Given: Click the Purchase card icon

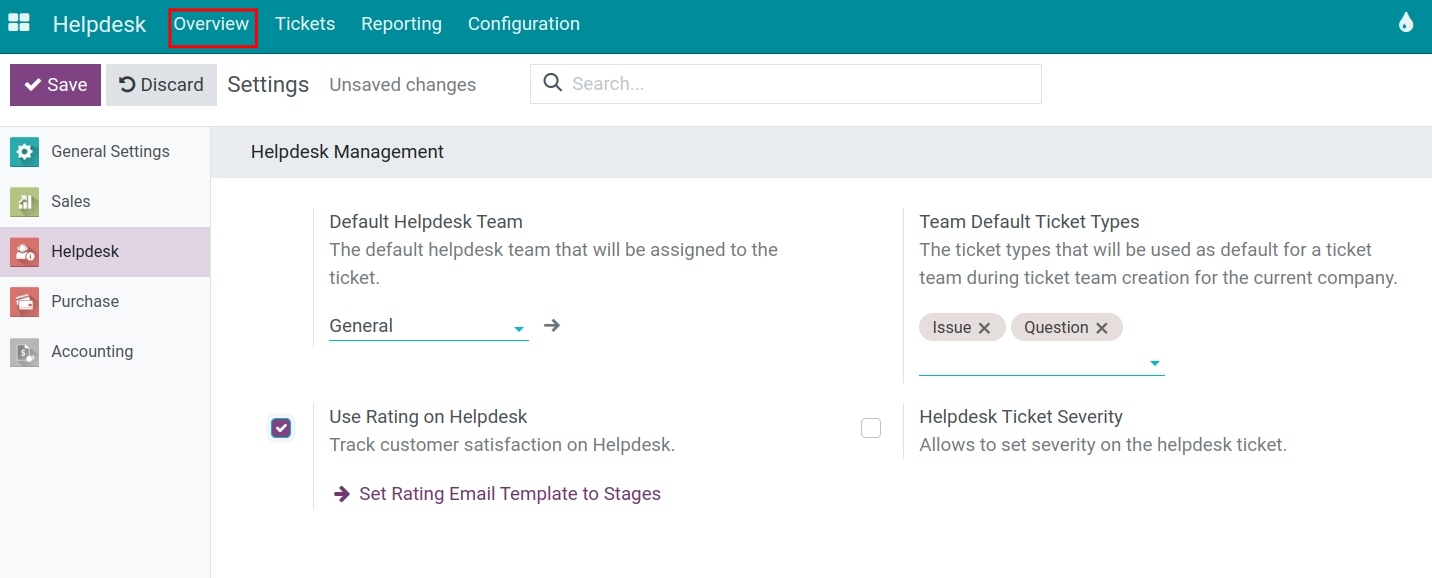Looking at the screenshot, I should click(x=25, y=302).
